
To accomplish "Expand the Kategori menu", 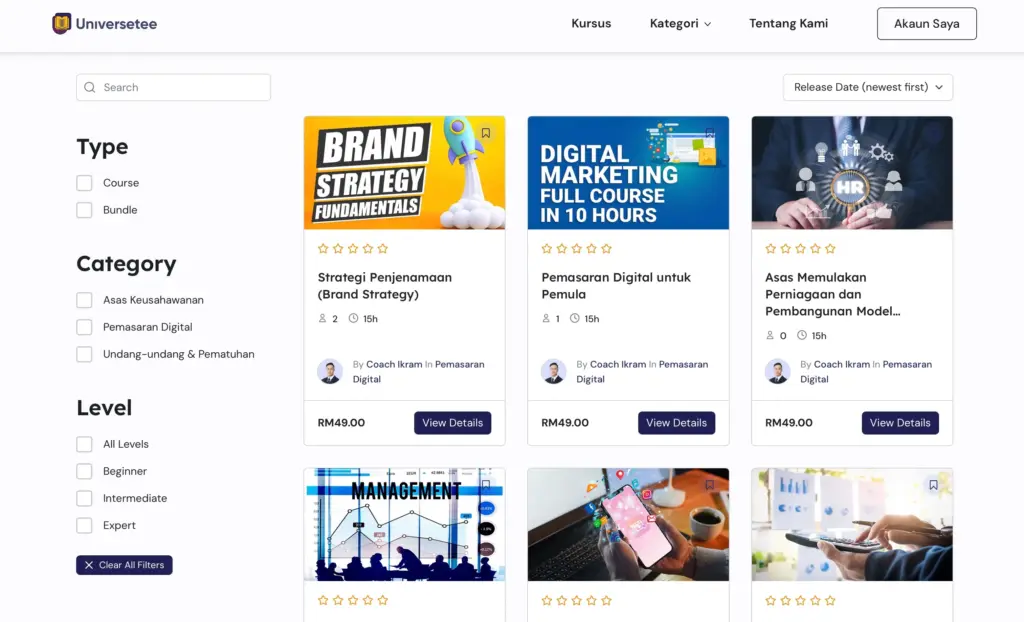I will tap(680, 24).
